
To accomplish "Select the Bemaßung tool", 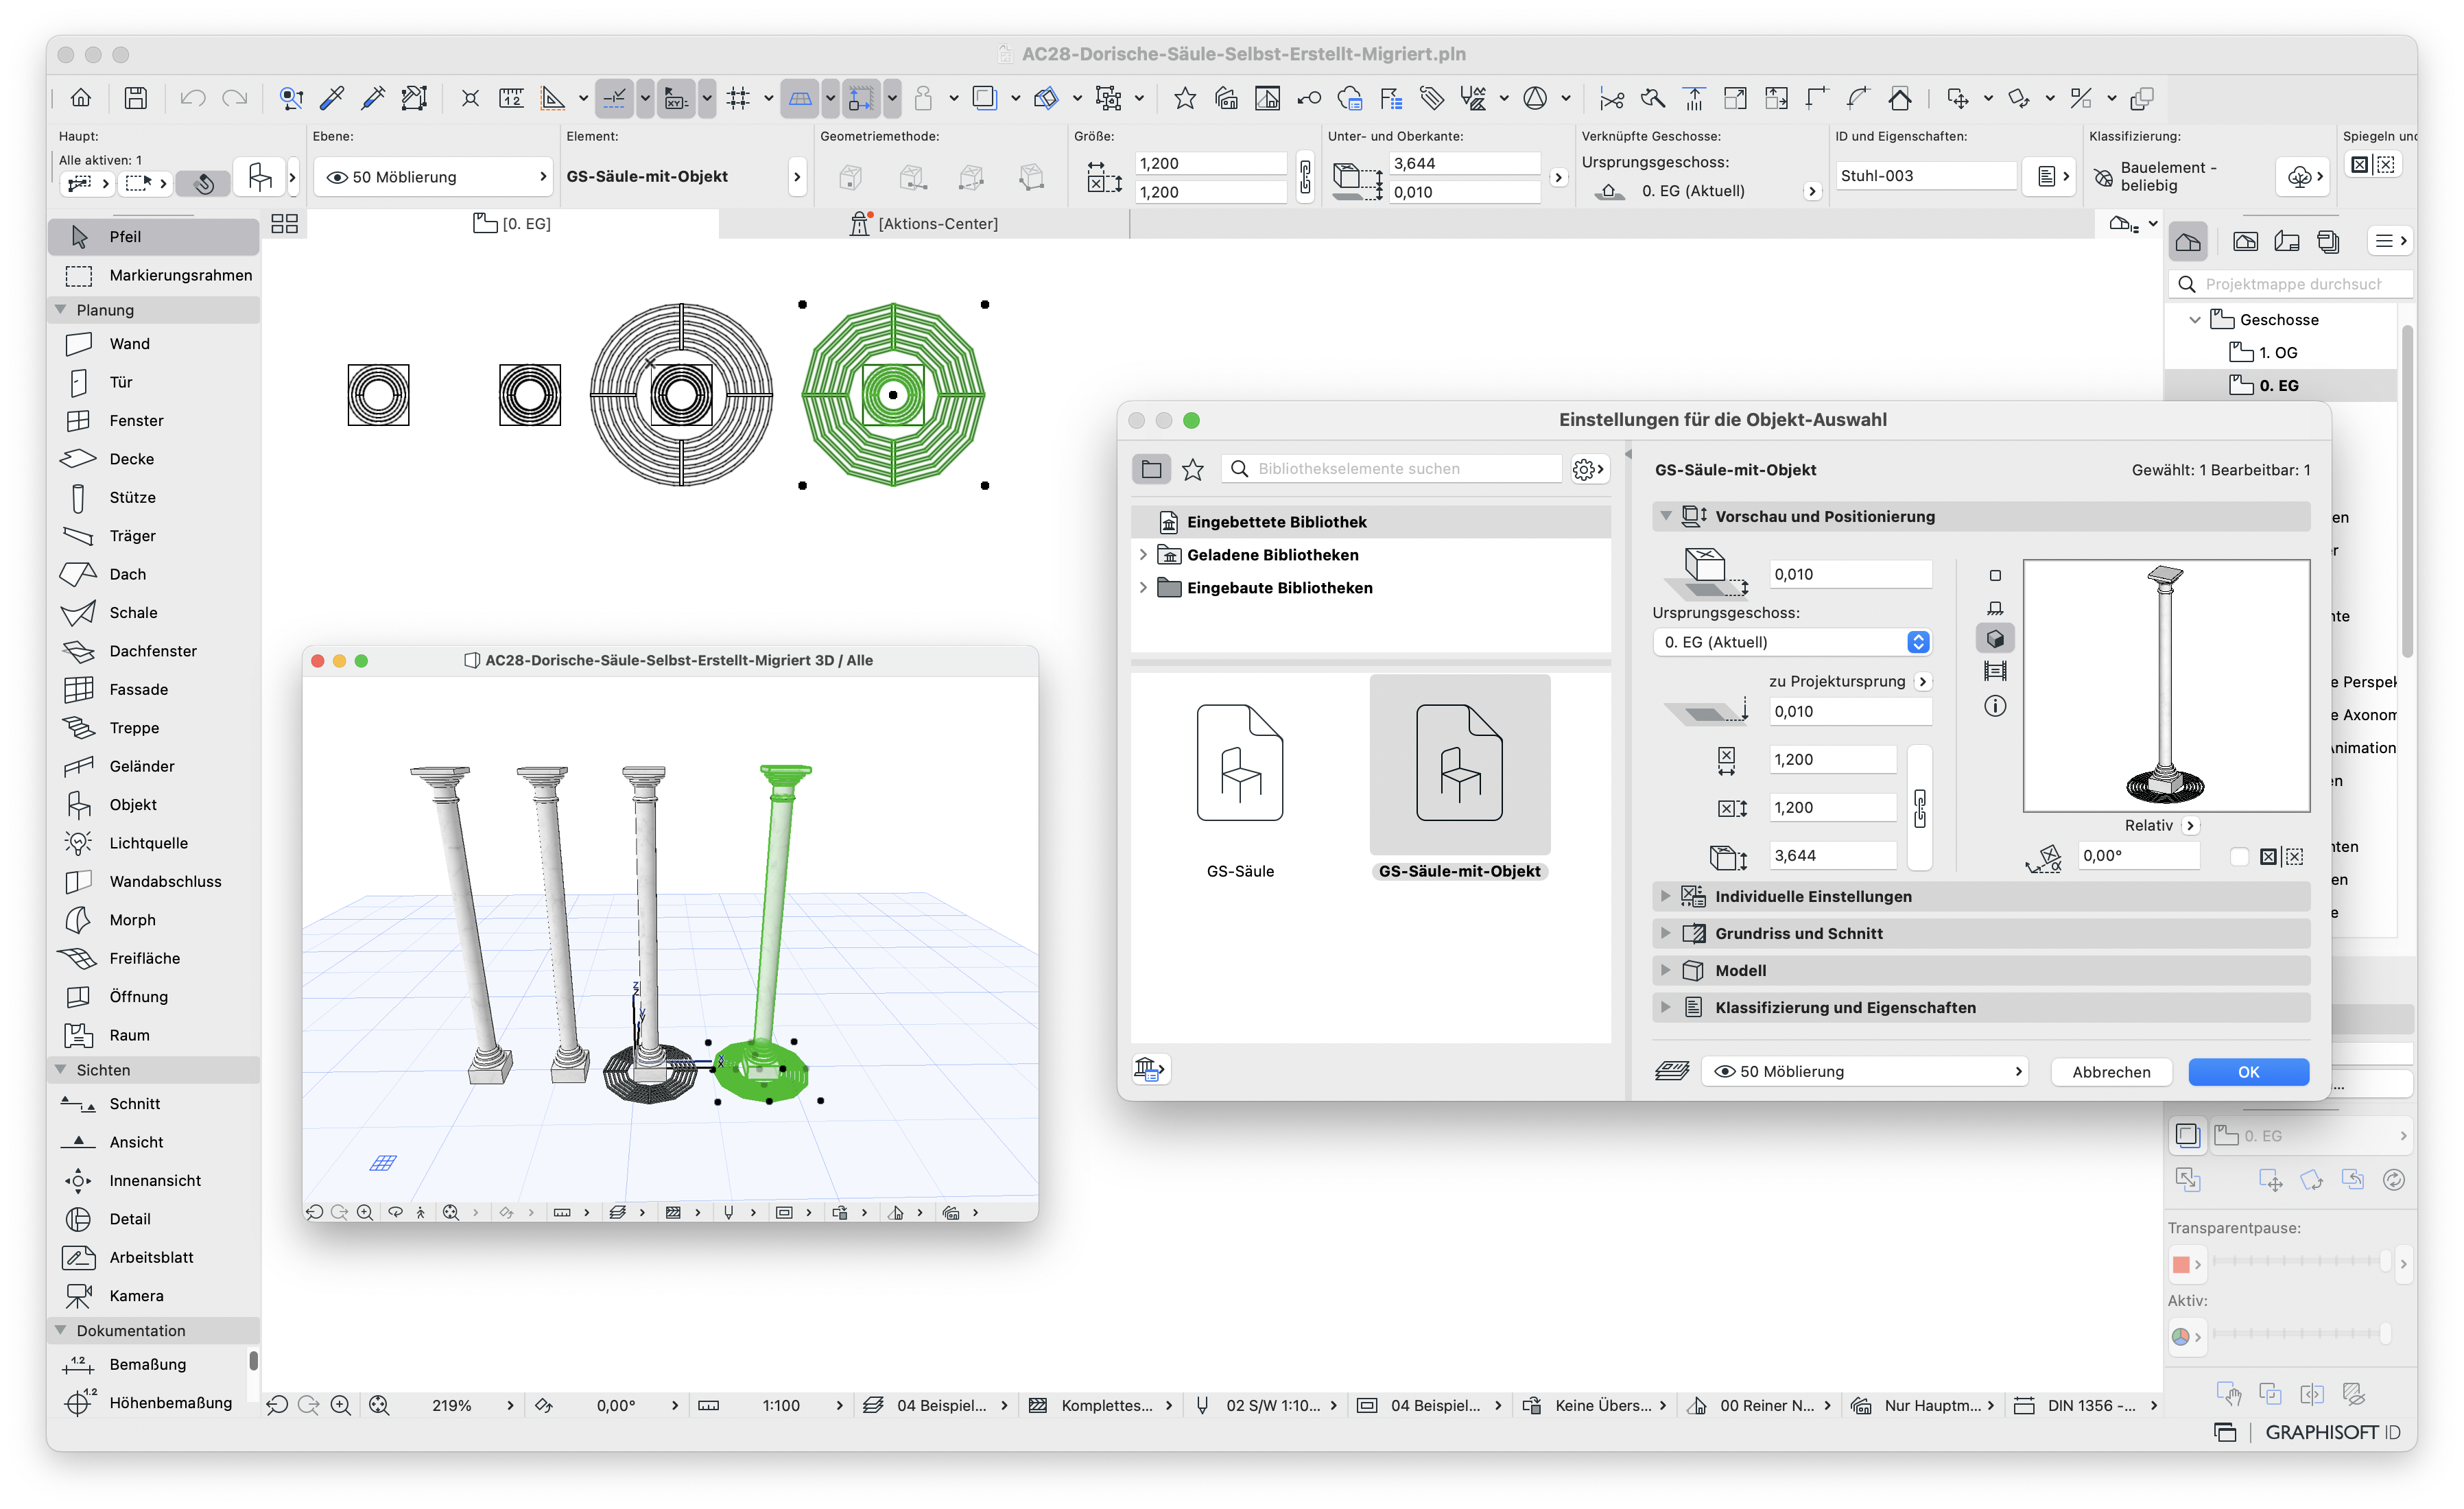I will pyautogui.click(x=153, y=1364).
